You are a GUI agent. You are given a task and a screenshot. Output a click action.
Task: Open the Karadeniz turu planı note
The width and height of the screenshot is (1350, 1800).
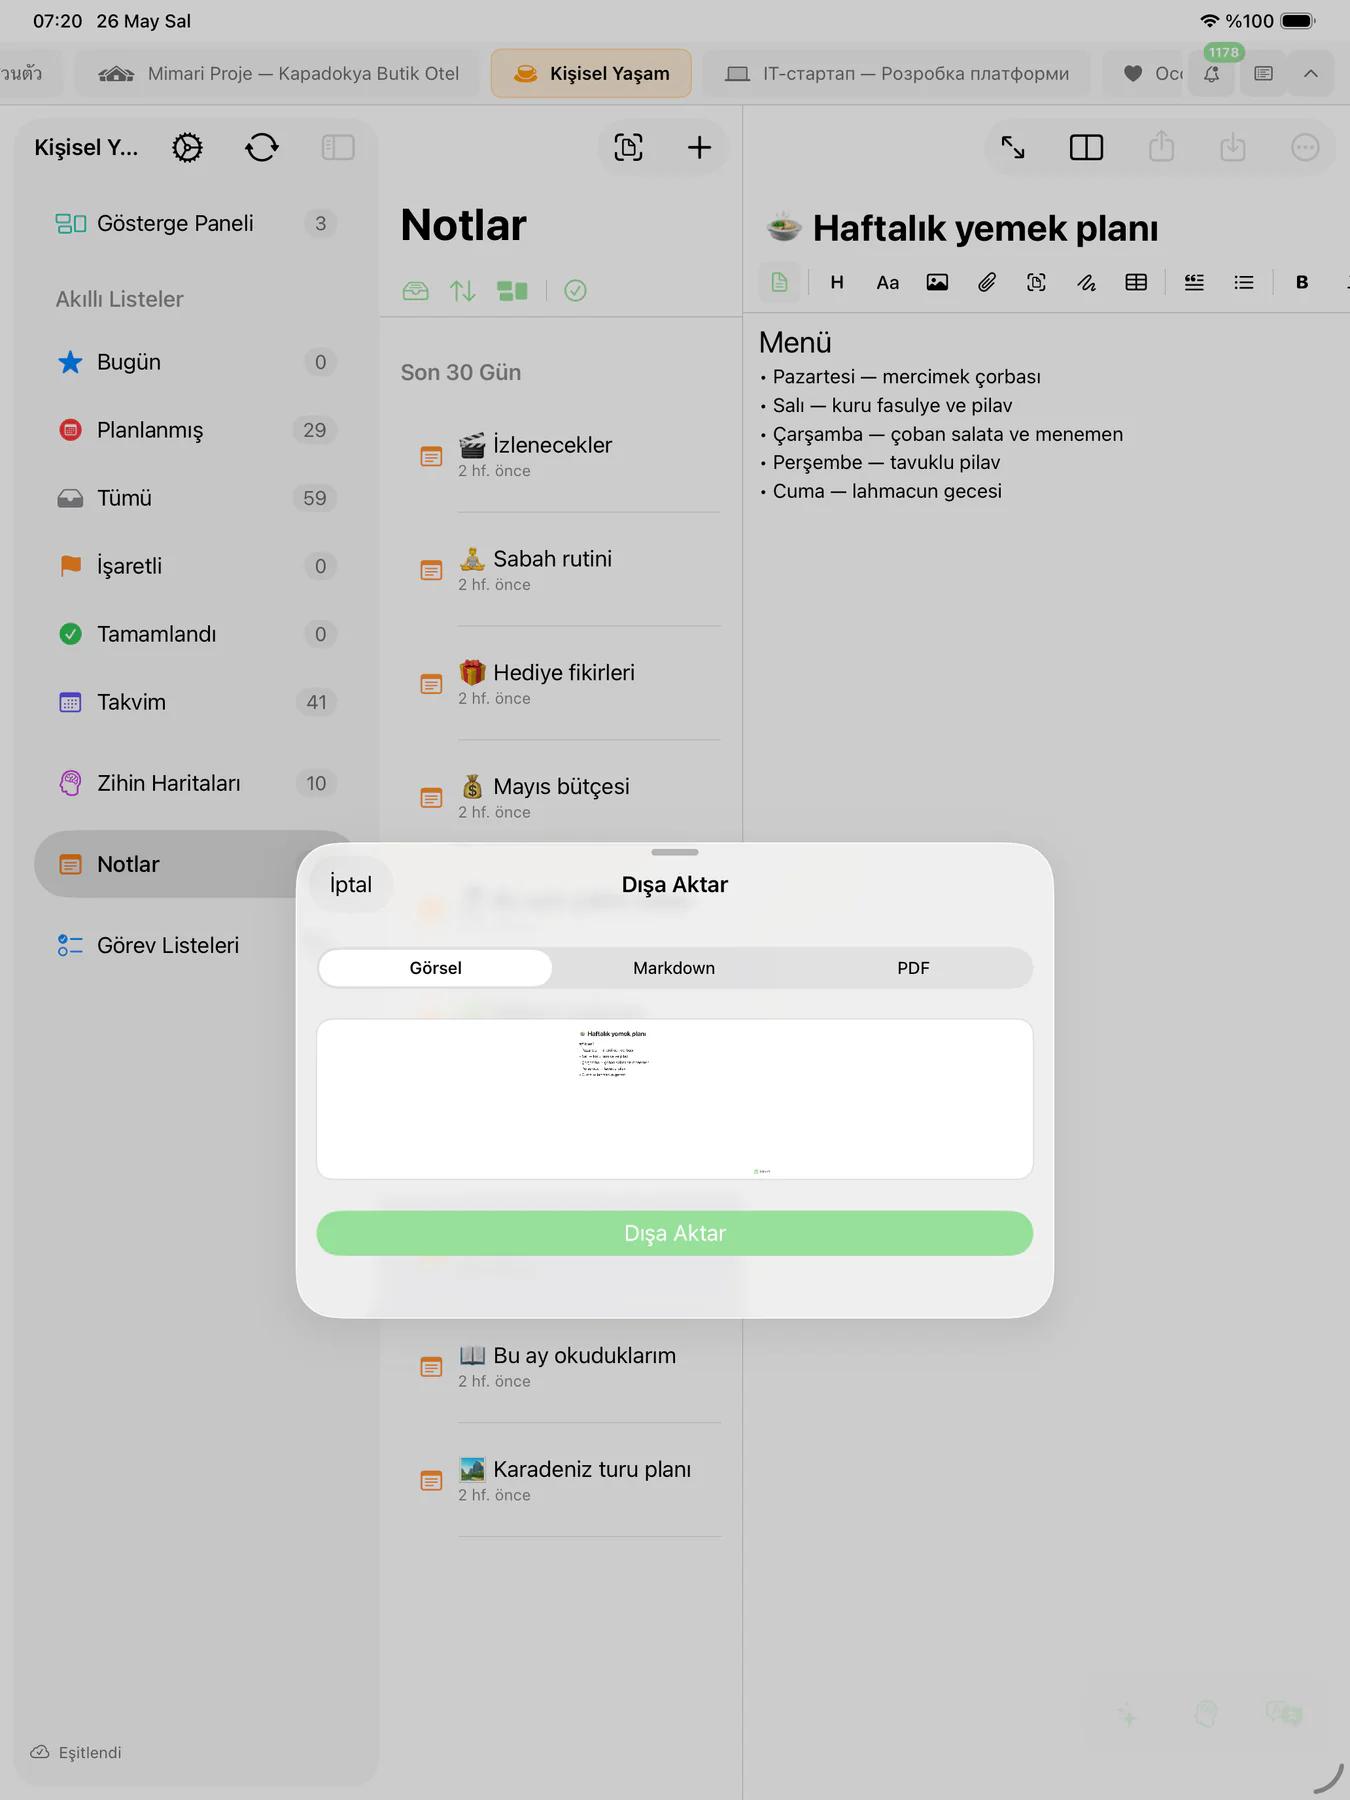click(x=561, y=1481)
